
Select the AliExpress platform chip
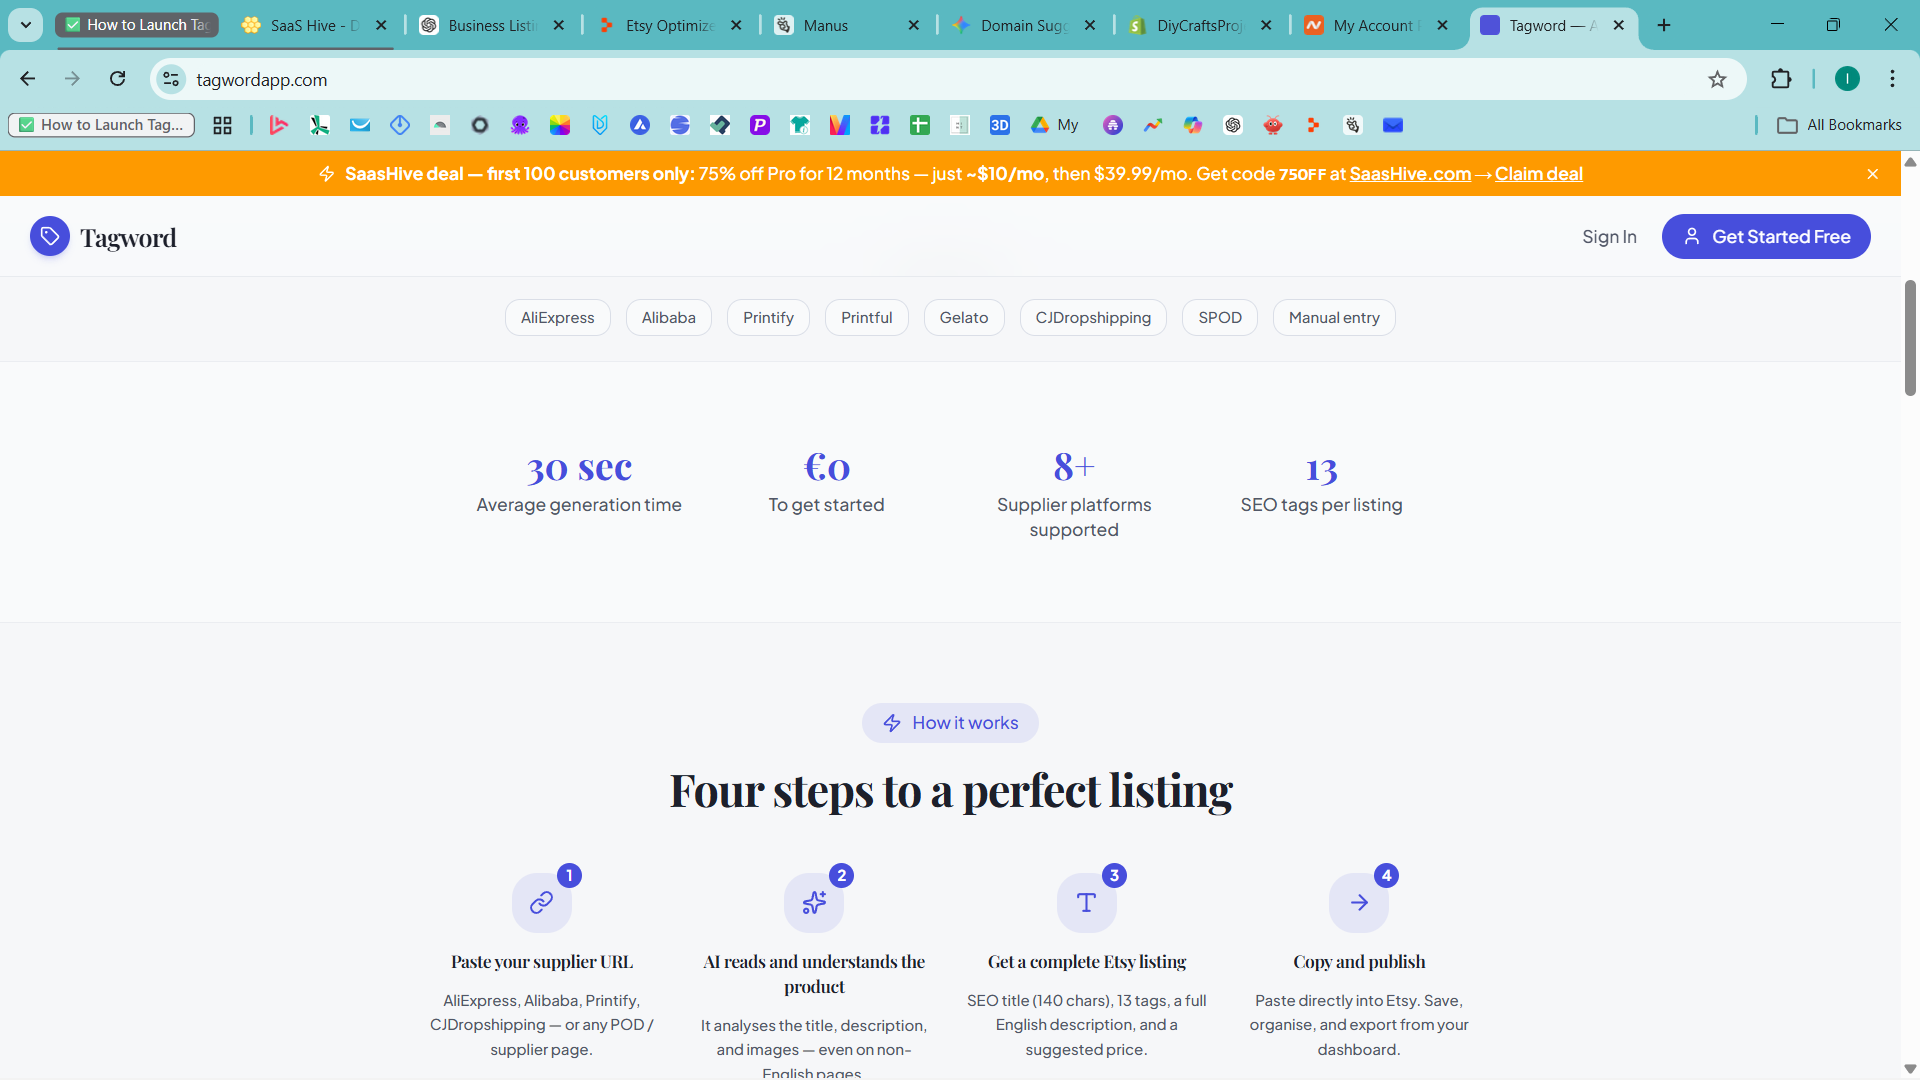[557, 318]
